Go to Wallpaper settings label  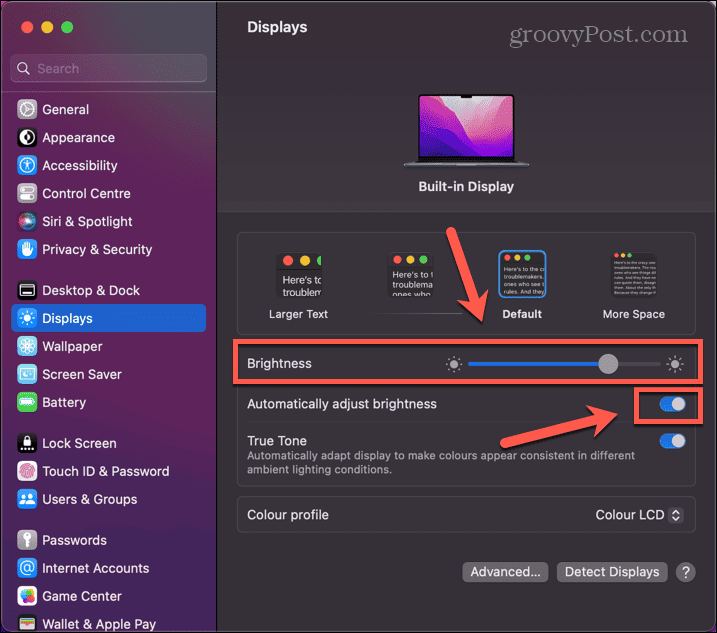click(x=72, y=346)
